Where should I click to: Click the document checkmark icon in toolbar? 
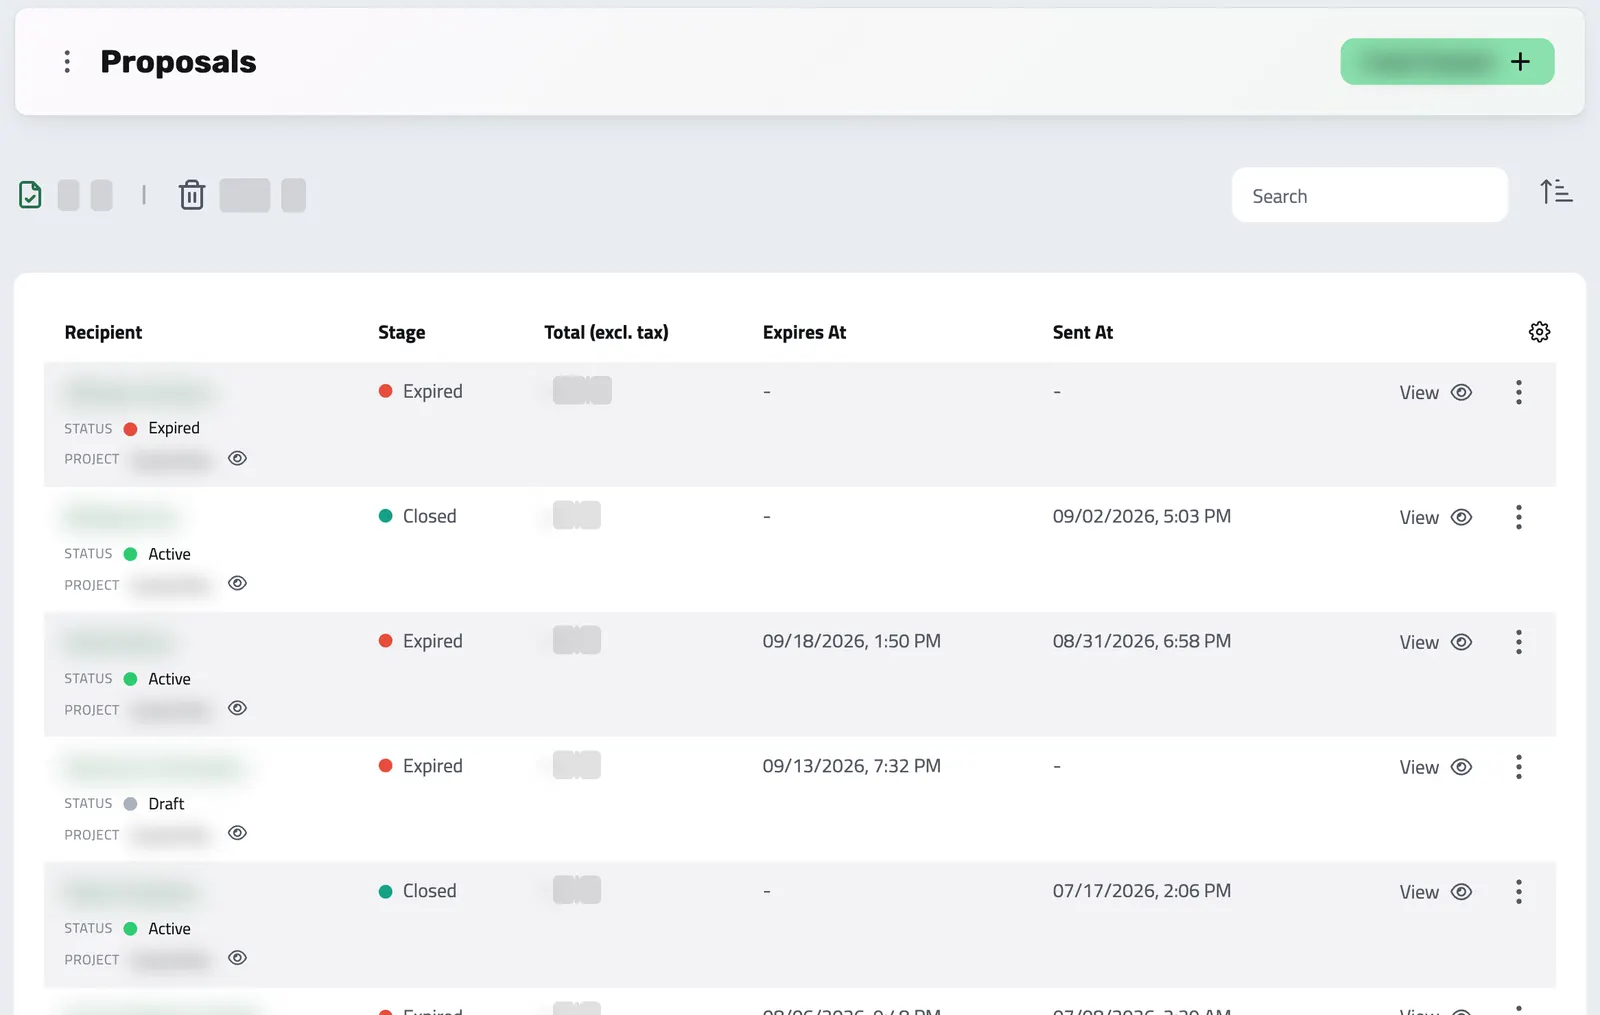pos(31,195)
